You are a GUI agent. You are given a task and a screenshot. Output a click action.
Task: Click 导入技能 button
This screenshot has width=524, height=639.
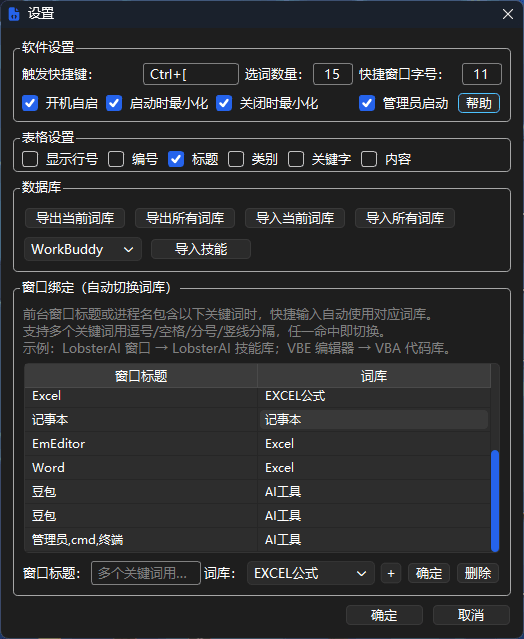click(201, 249)
